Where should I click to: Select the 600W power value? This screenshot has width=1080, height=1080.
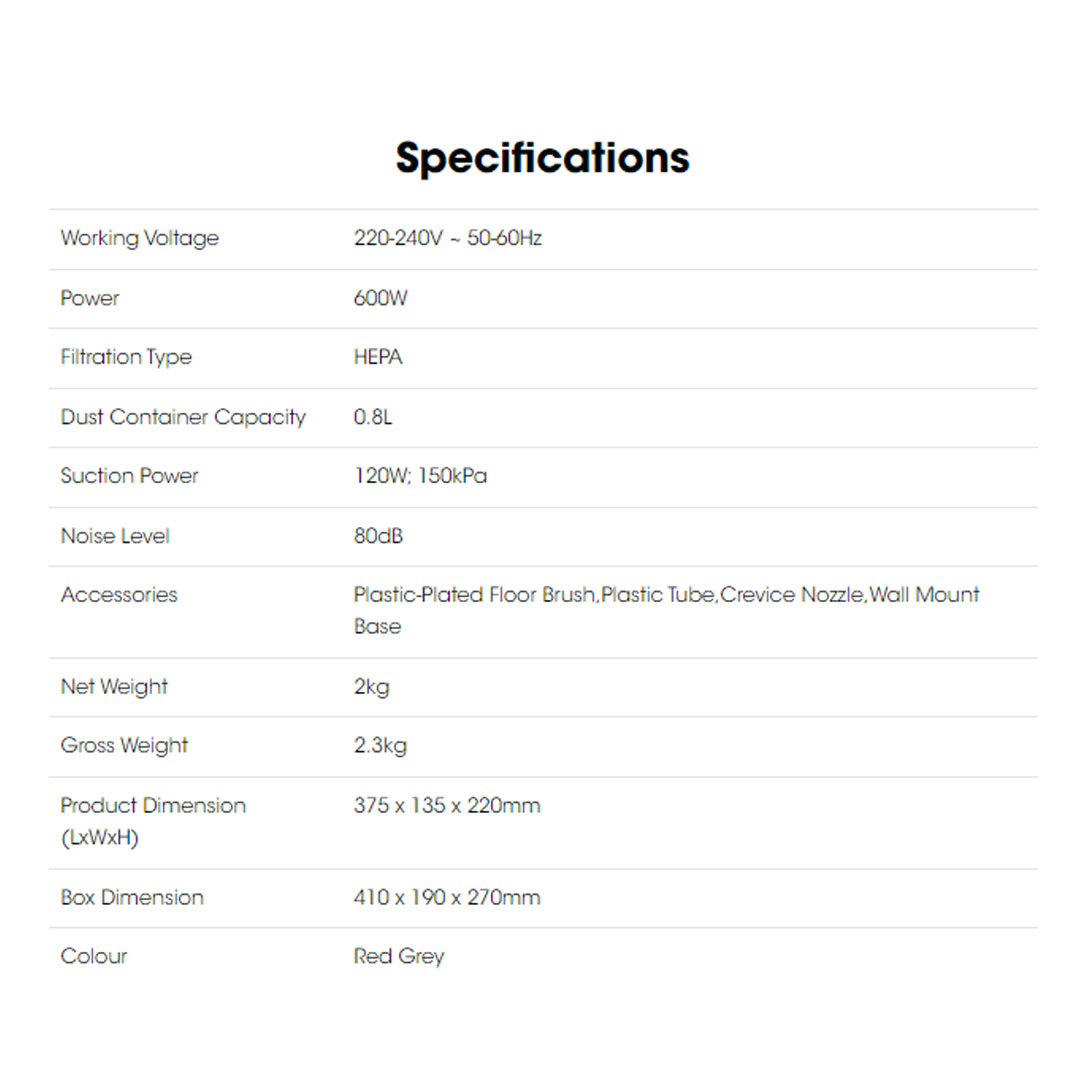(380, 298)
